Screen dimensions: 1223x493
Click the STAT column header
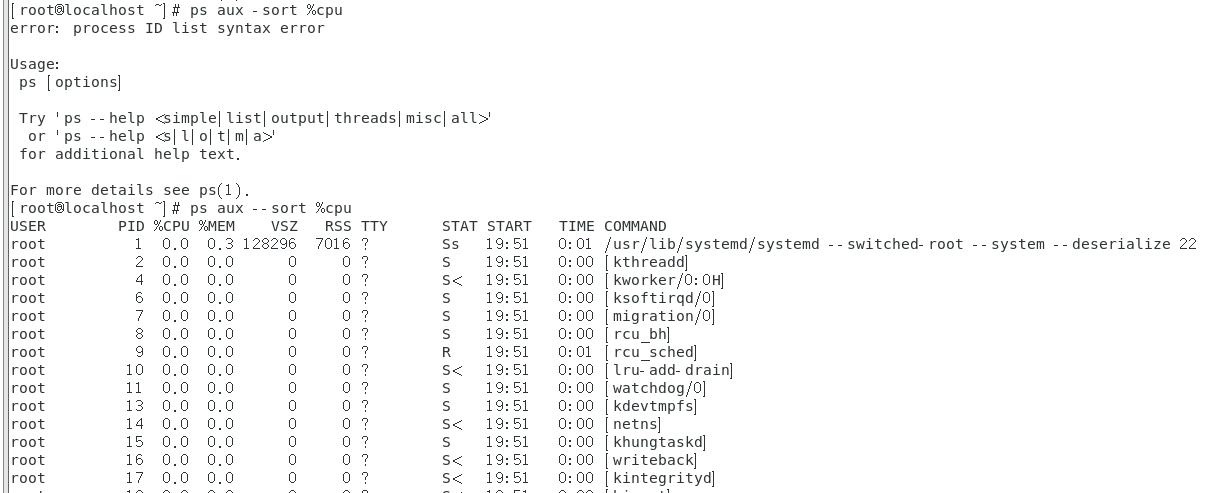(x=459, y=226)
